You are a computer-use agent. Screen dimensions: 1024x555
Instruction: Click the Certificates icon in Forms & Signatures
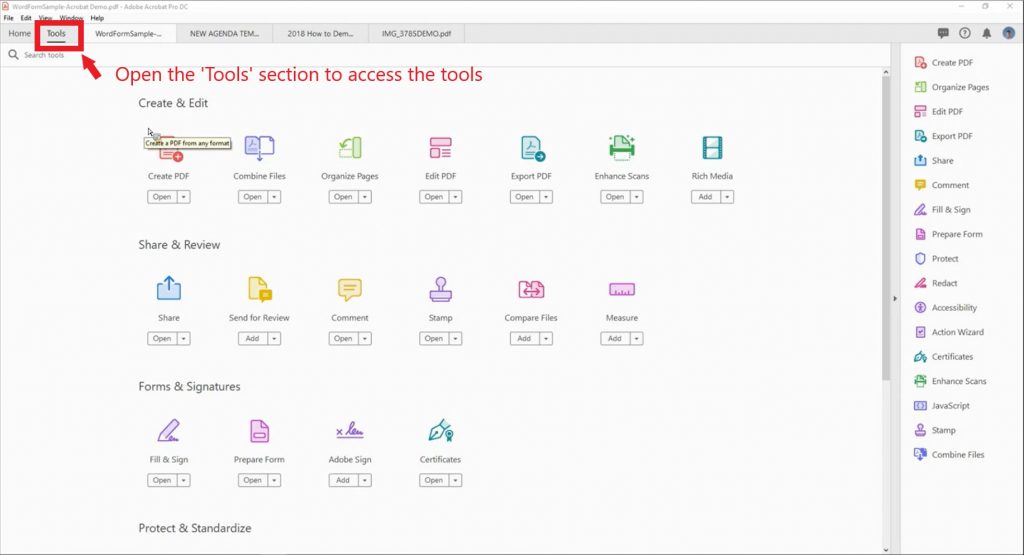pyautogui.click(x=441, y=431)
